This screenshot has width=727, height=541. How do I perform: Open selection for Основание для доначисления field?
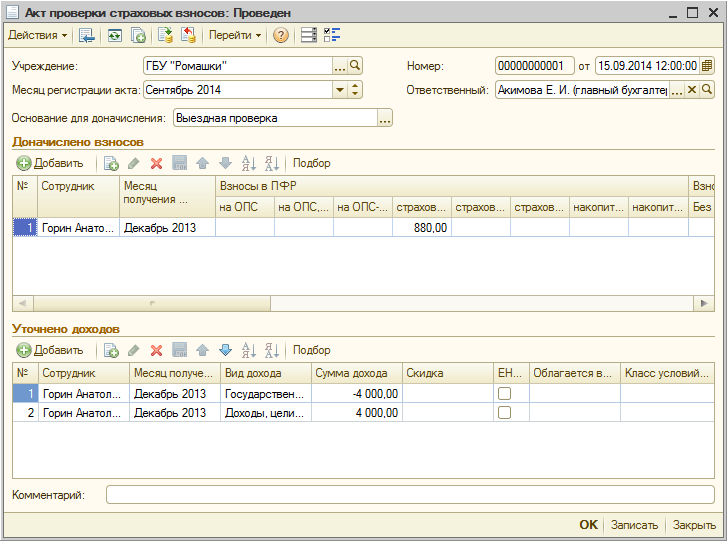[x=385, y=118]
